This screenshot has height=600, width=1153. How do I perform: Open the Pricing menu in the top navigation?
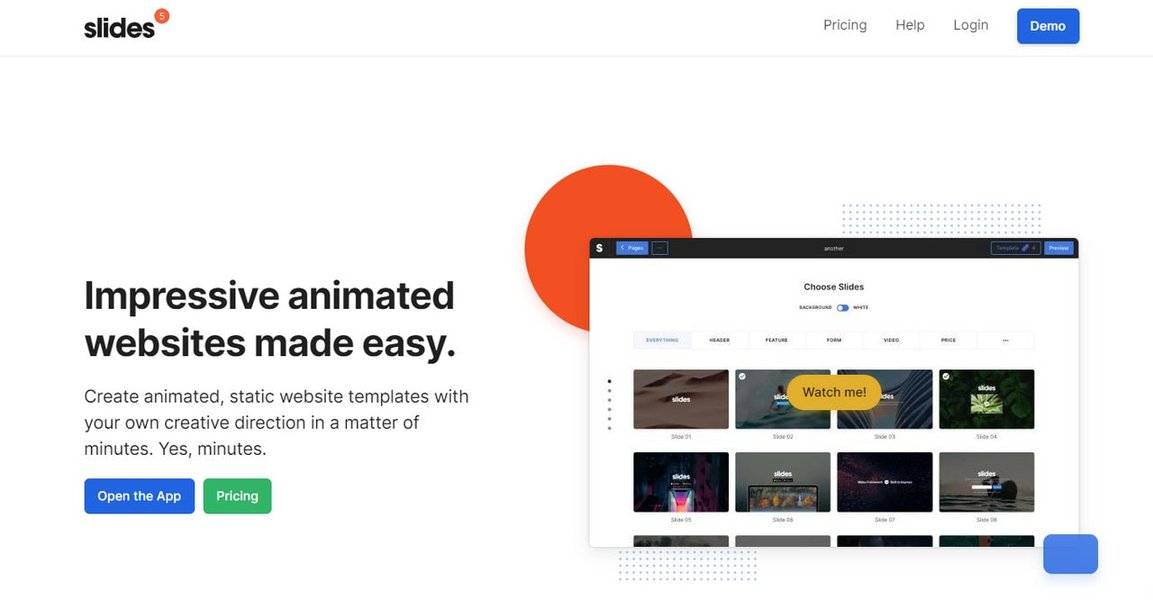(x=845, y=24)
